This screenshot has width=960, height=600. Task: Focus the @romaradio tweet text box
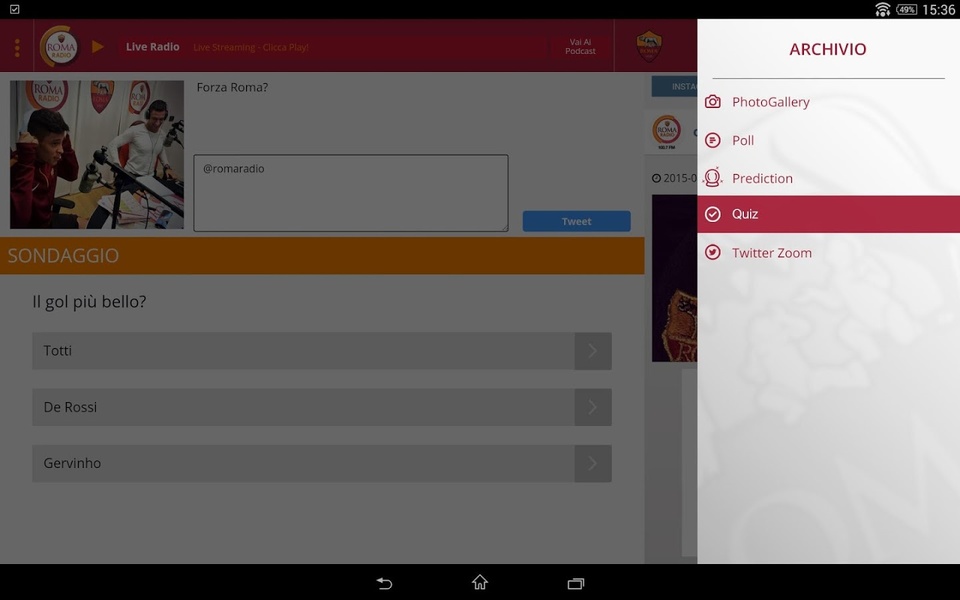click(x=351, y=193)
